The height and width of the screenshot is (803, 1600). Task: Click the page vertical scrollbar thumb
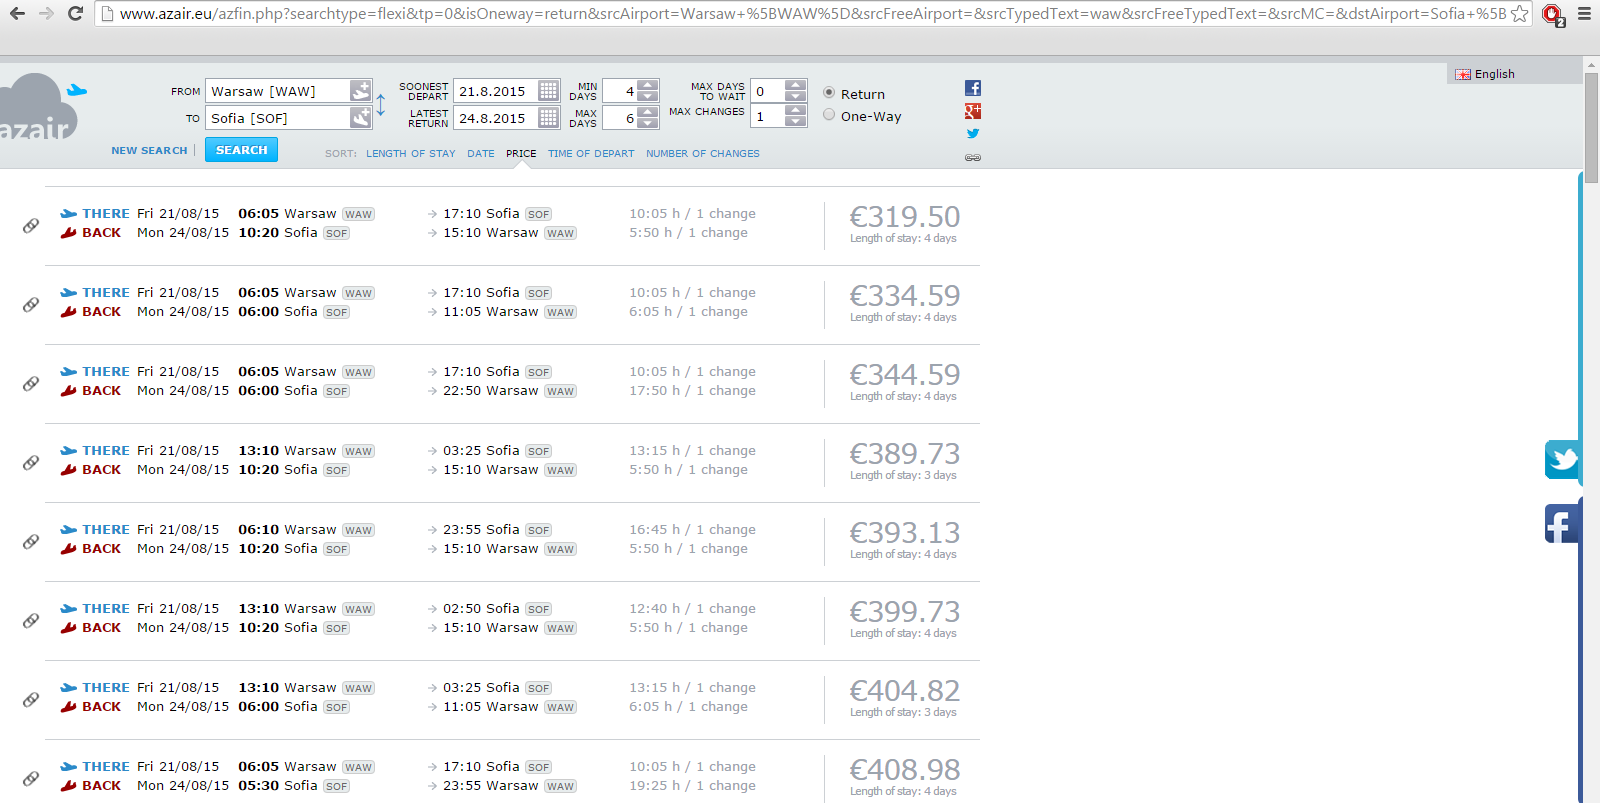1591,128
